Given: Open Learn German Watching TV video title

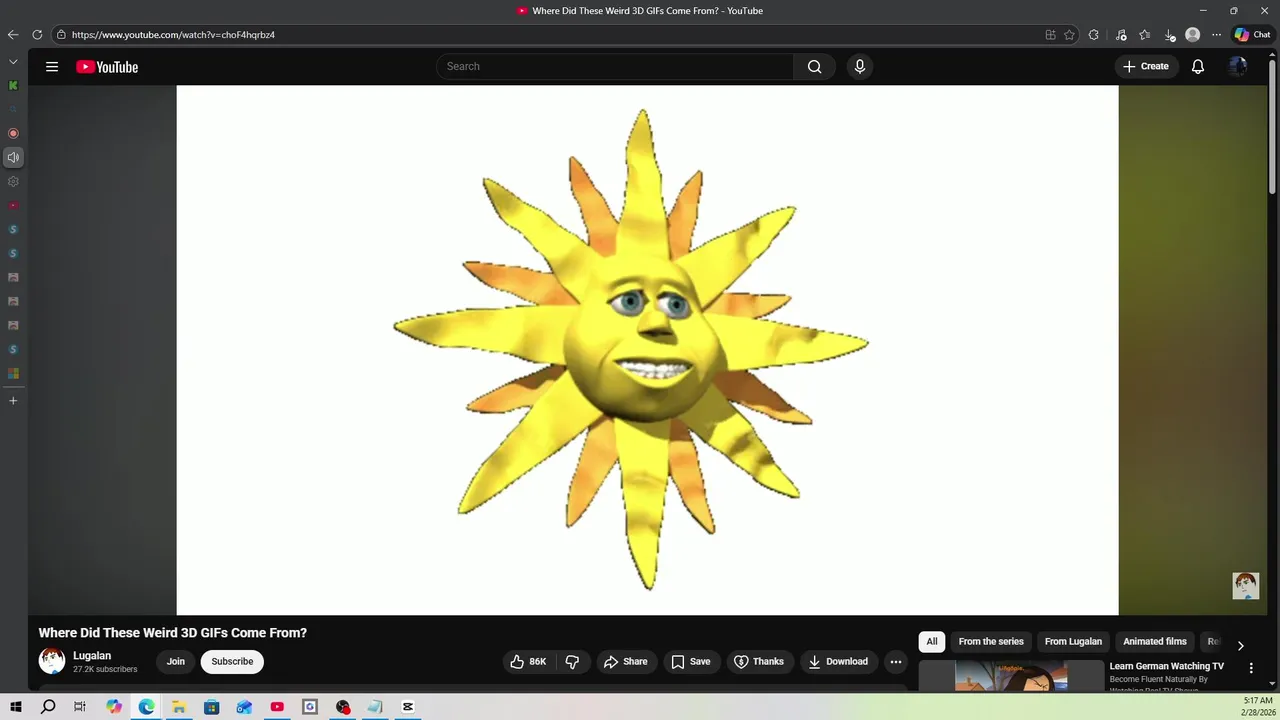Looking at the screenshot, I should coord(1166,667).
